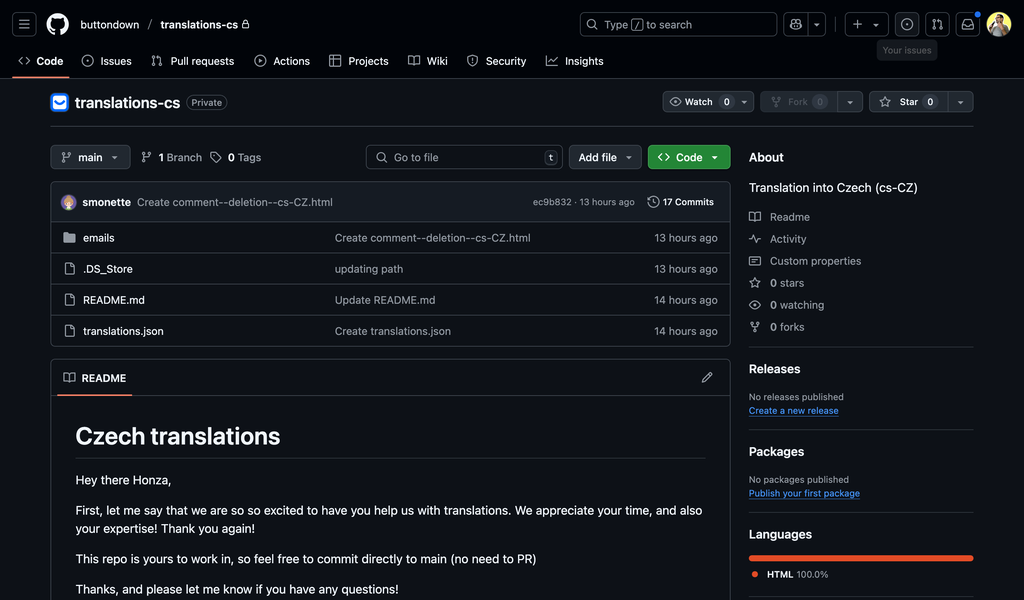Open latest commit message link
The height and width of the screenshot is (600, 1024).
[234, 202]
